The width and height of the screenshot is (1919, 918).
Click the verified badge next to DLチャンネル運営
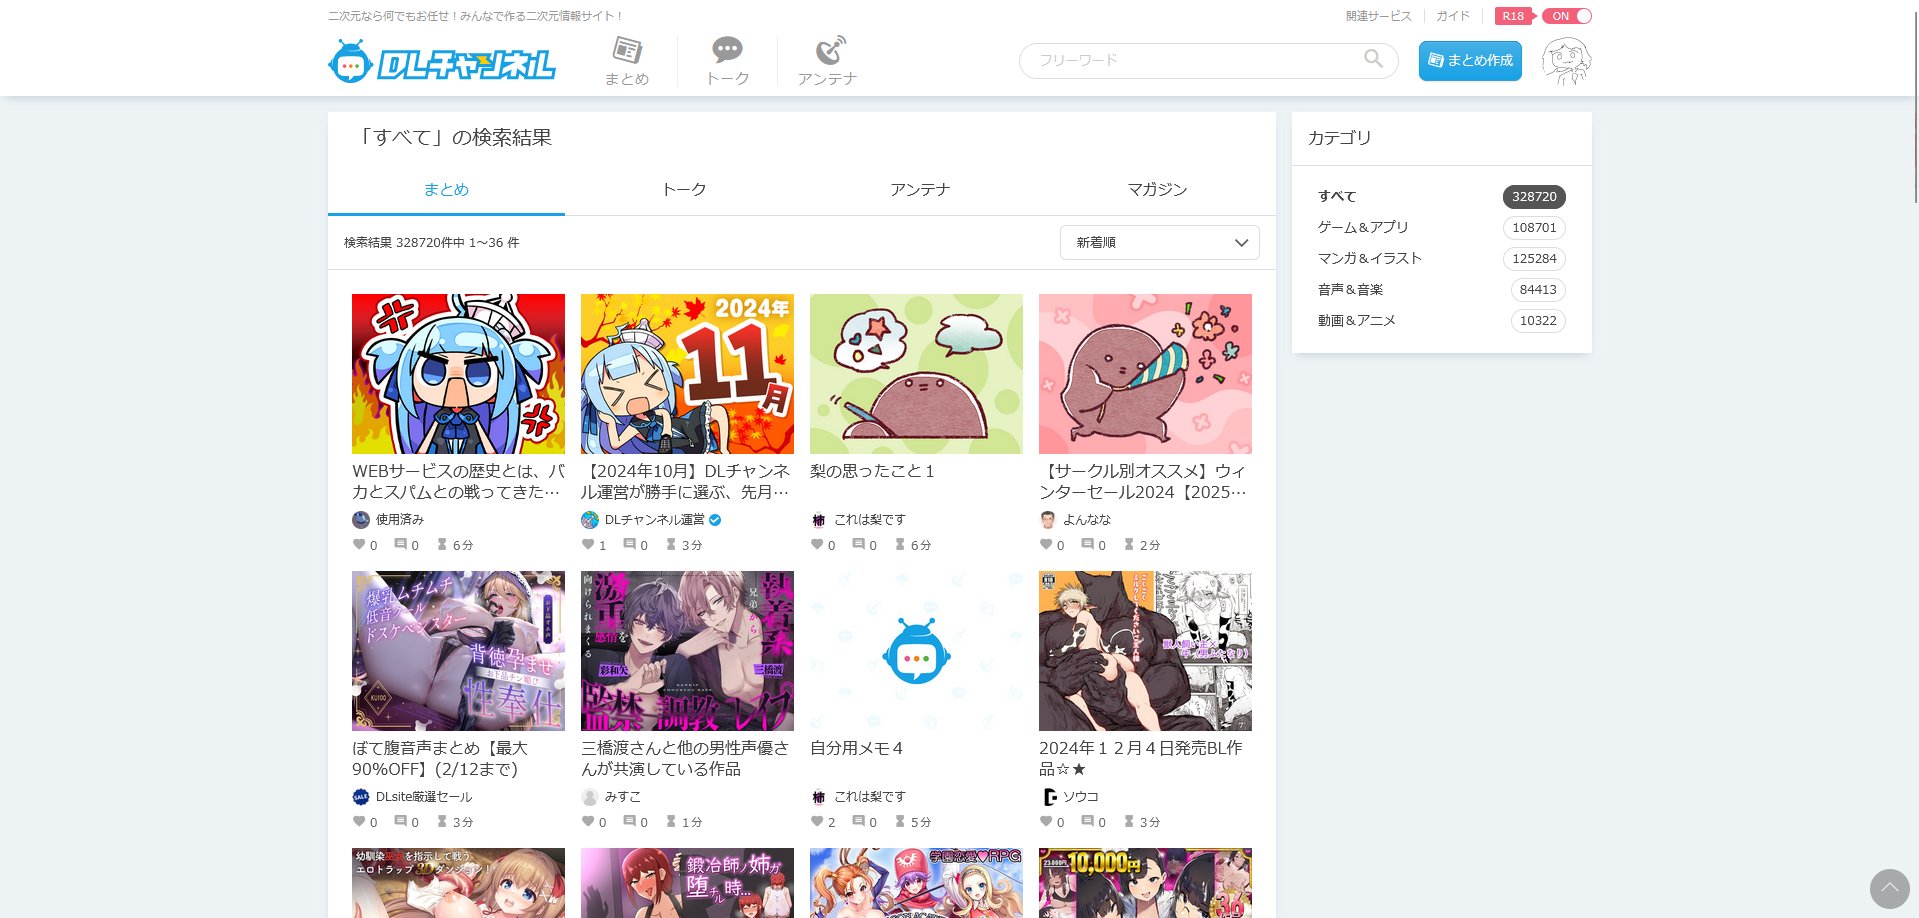[x=715, y=520]
